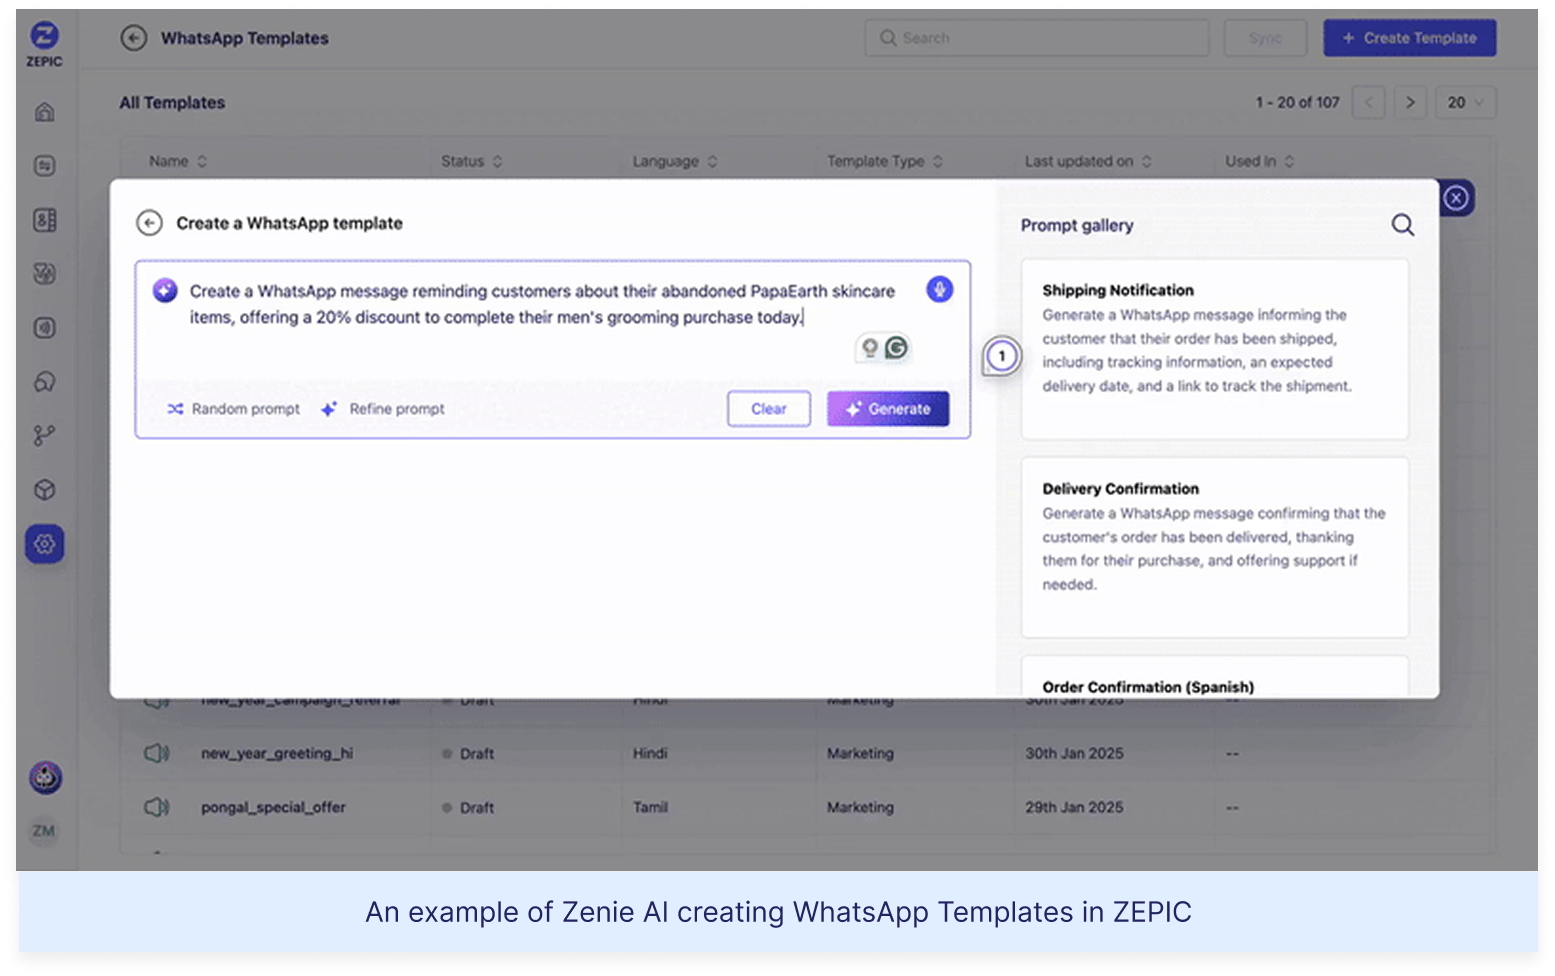Click Refine prompt option
This screenshot has width=1555, height=976.
(x=384, y=409)
